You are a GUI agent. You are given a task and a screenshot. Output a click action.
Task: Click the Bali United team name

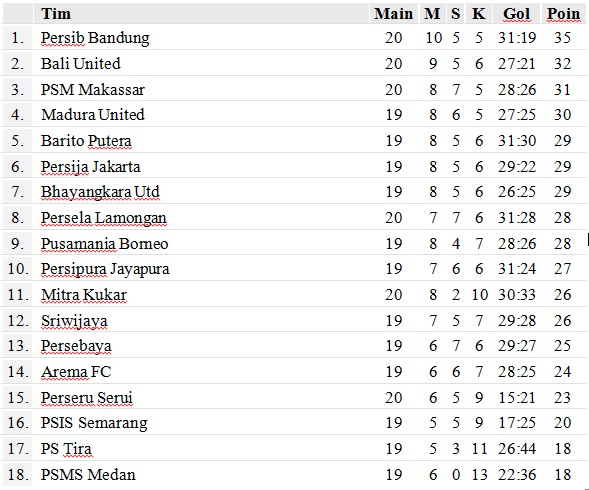point(81,64)
